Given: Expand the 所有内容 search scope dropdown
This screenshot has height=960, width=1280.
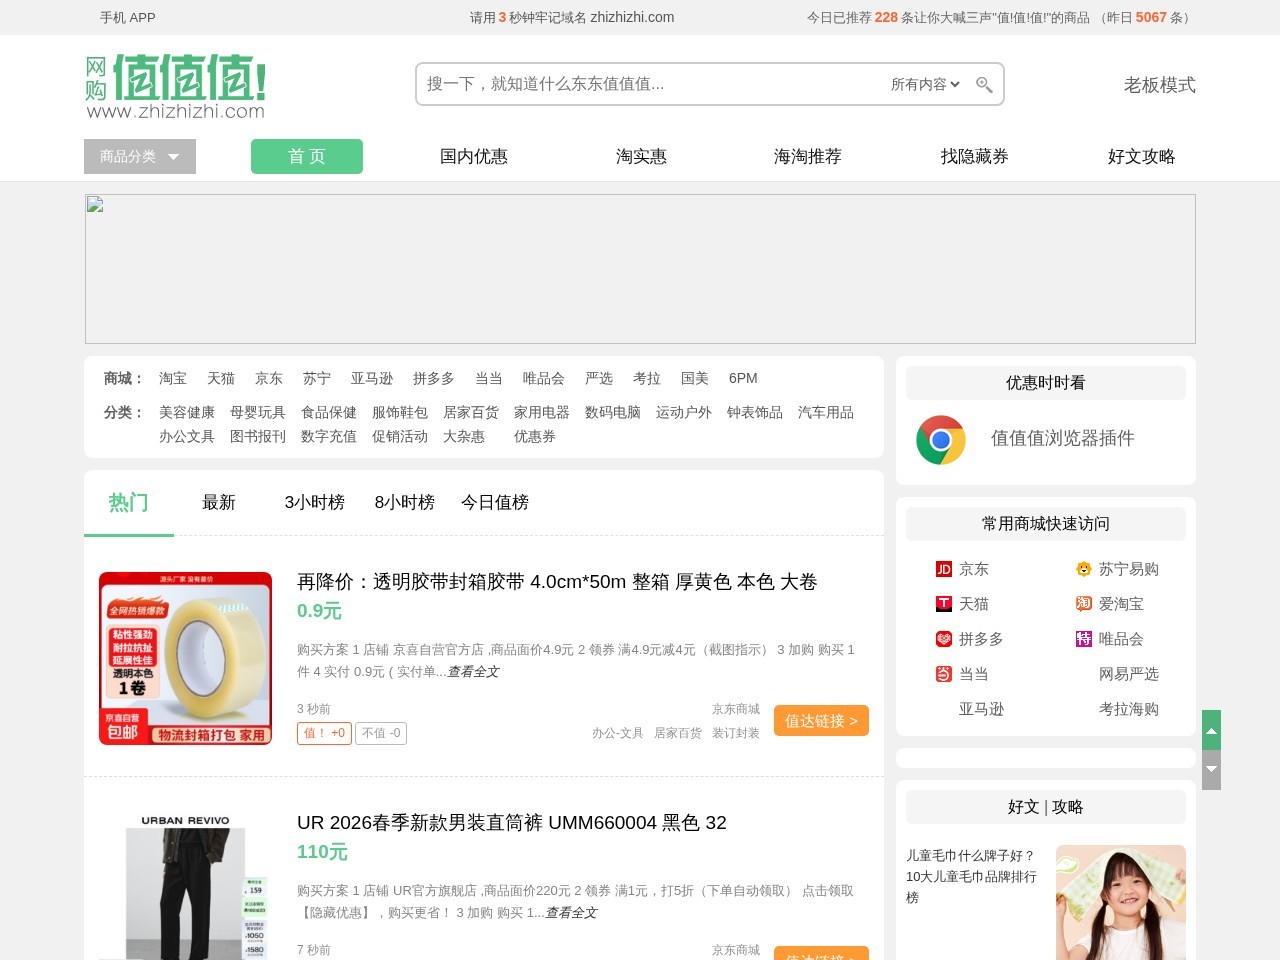Looking at the screenshot, I should click(x=926, y=84).
